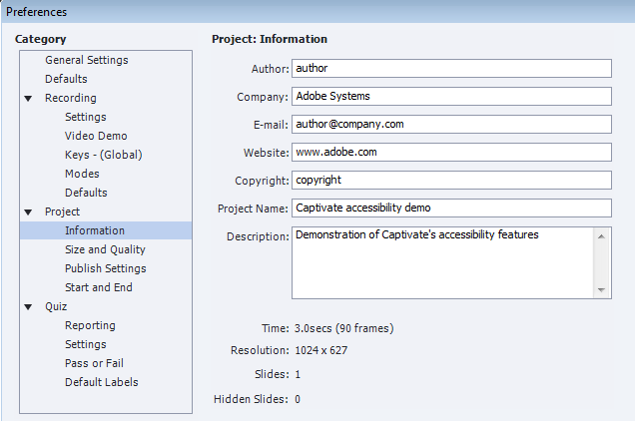Select Modes in the Recording section
The image size is (635, 421).
(x=82, y=174)
